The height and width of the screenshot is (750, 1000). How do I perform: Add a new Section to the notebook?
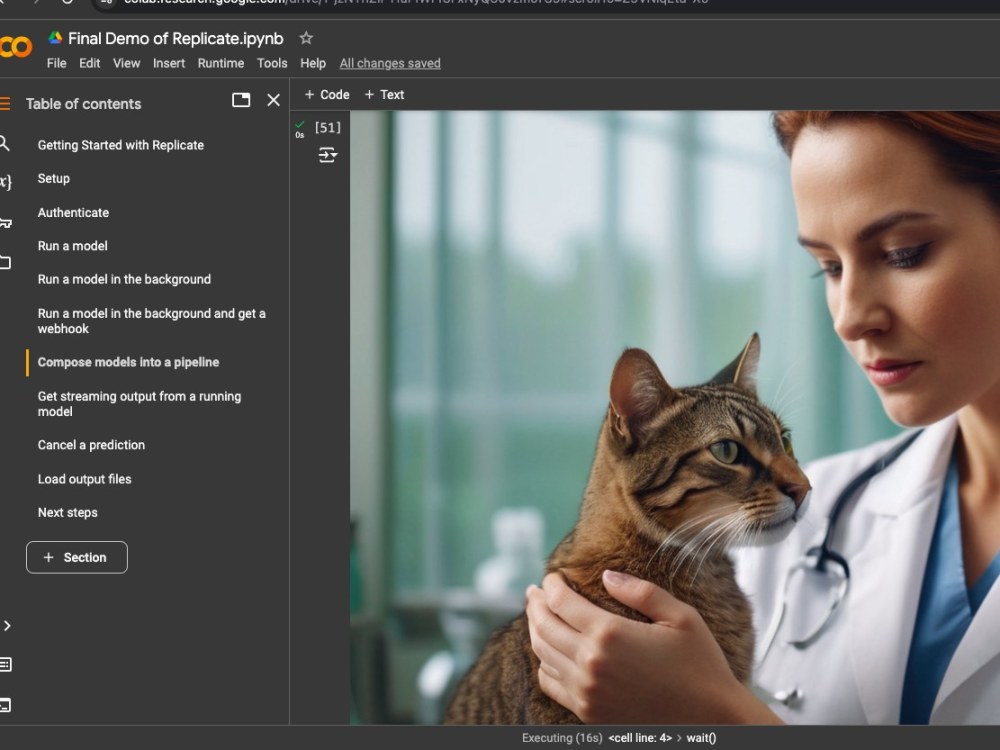click(x=76, y=557)
